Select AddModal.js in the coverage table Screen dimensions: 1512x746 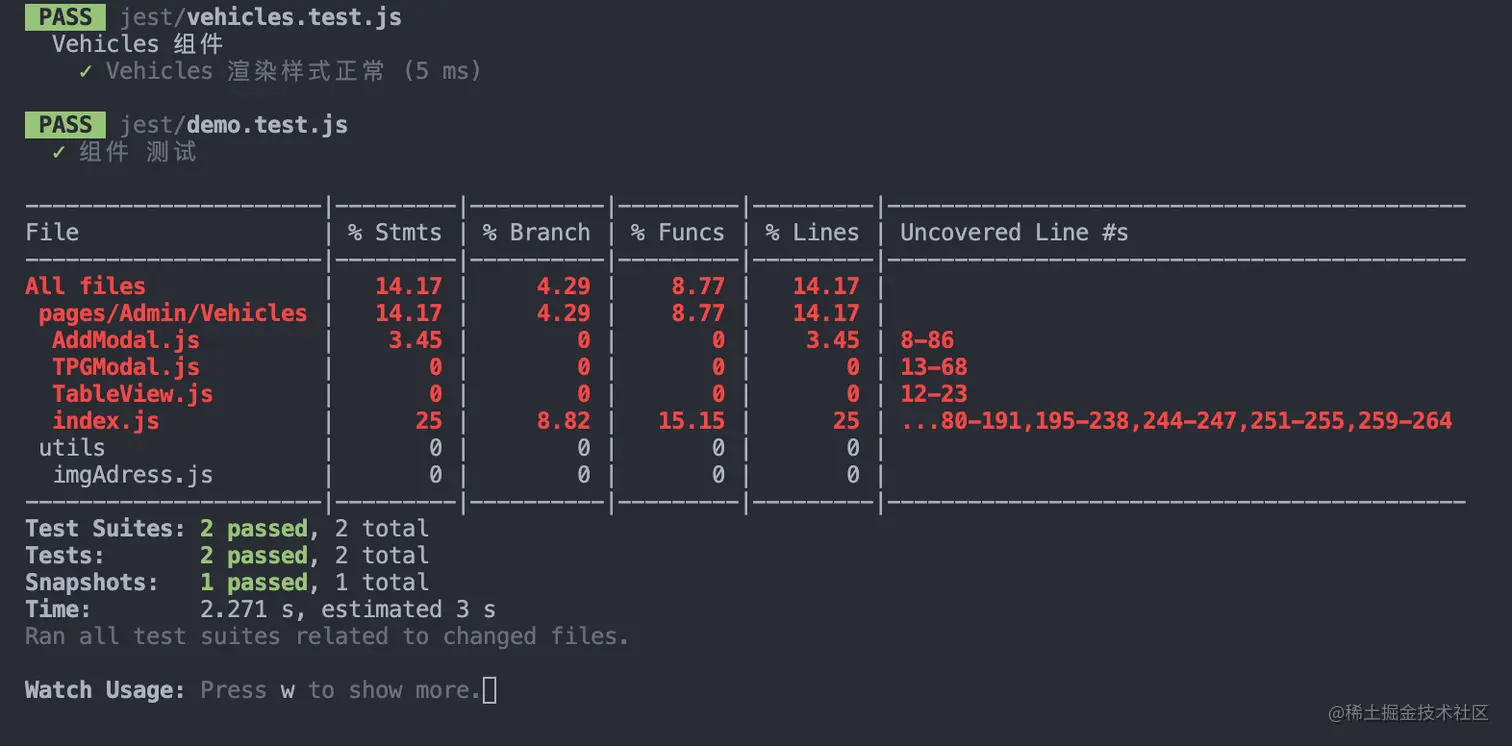point(125,340)
